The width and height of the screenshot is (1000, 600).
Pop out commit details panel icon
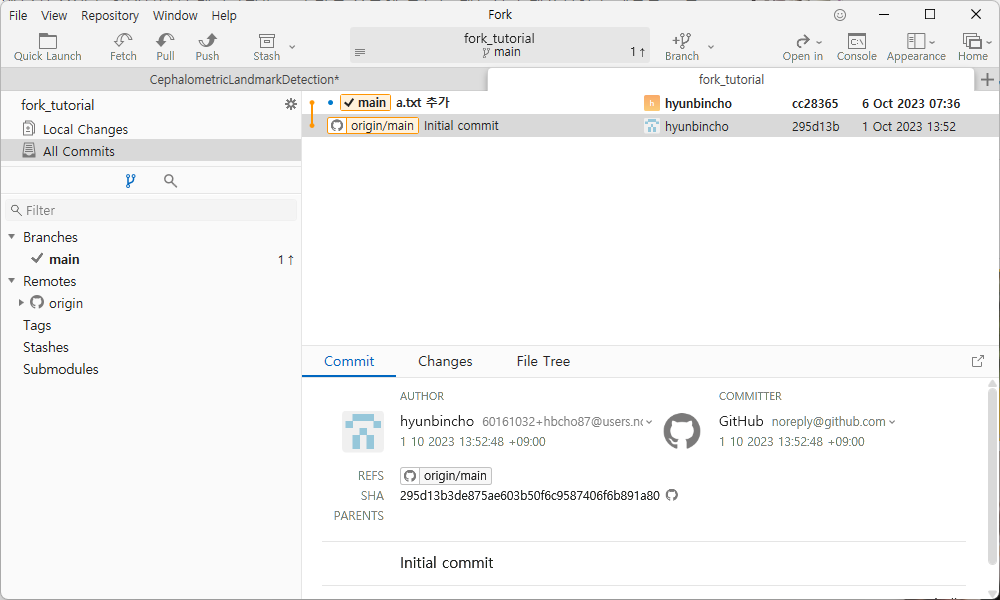[978, 362]
